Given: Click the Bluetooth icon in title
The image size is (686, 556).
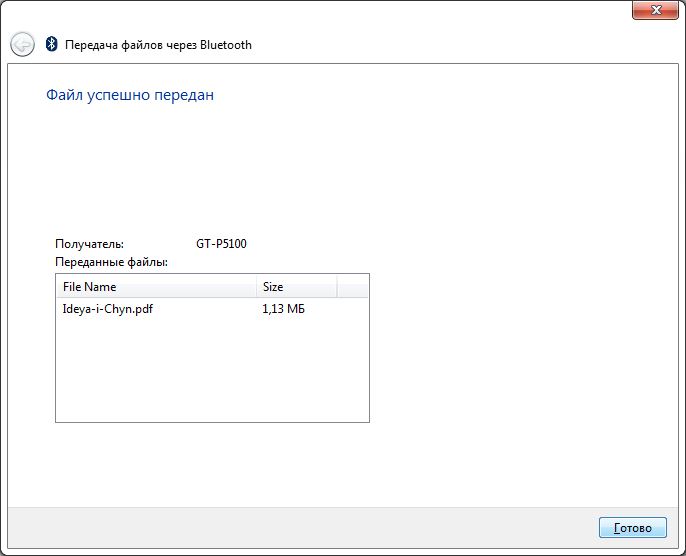Looking at the screenshot, I should tap(52, 44).
